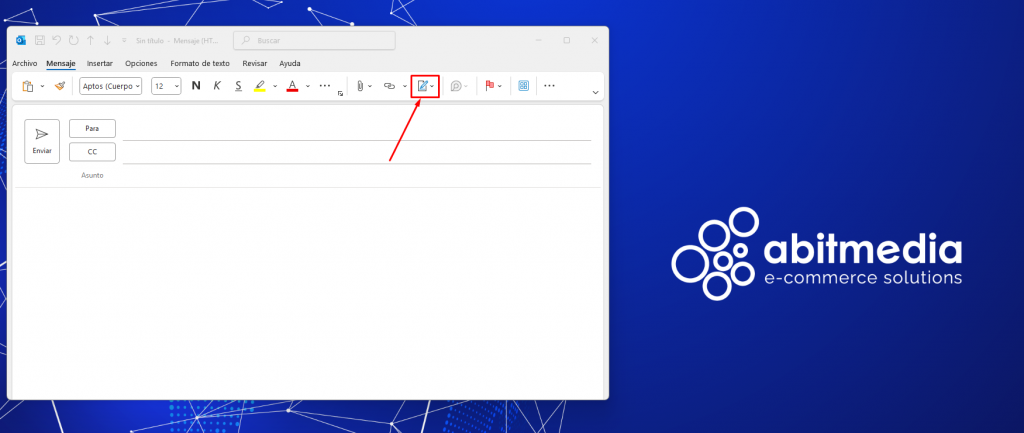Image resolution: width=1024 pixels, height=433 pixels.
Task: Apply the yellow text highlight color
Action: pos(260,86)
